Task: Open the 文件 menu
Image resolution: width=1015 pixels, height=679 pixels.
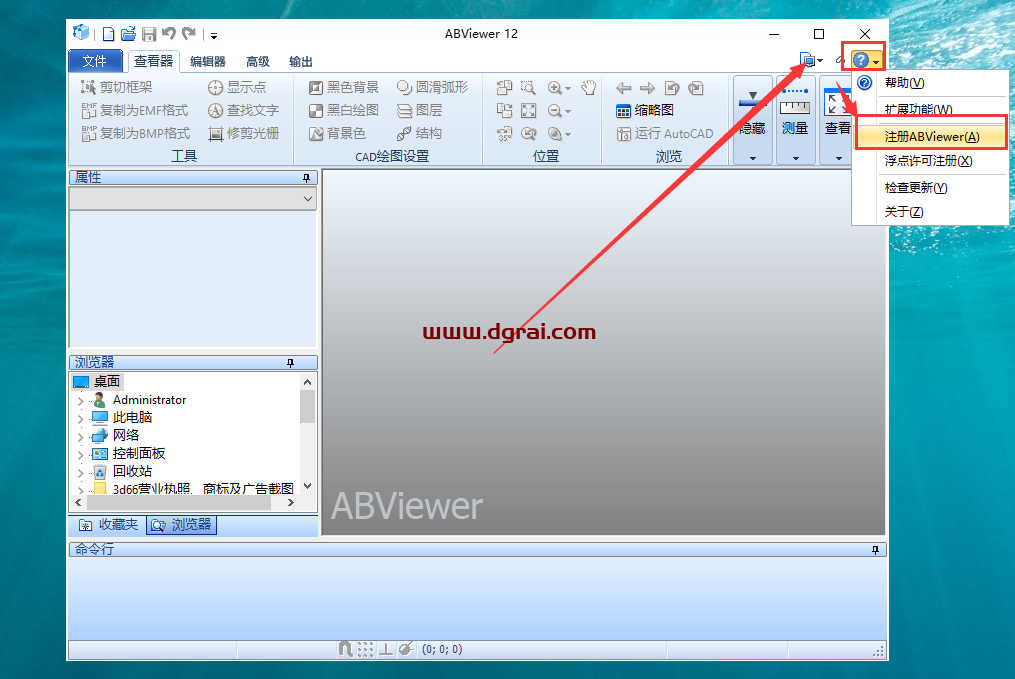Action: [95, 61]
